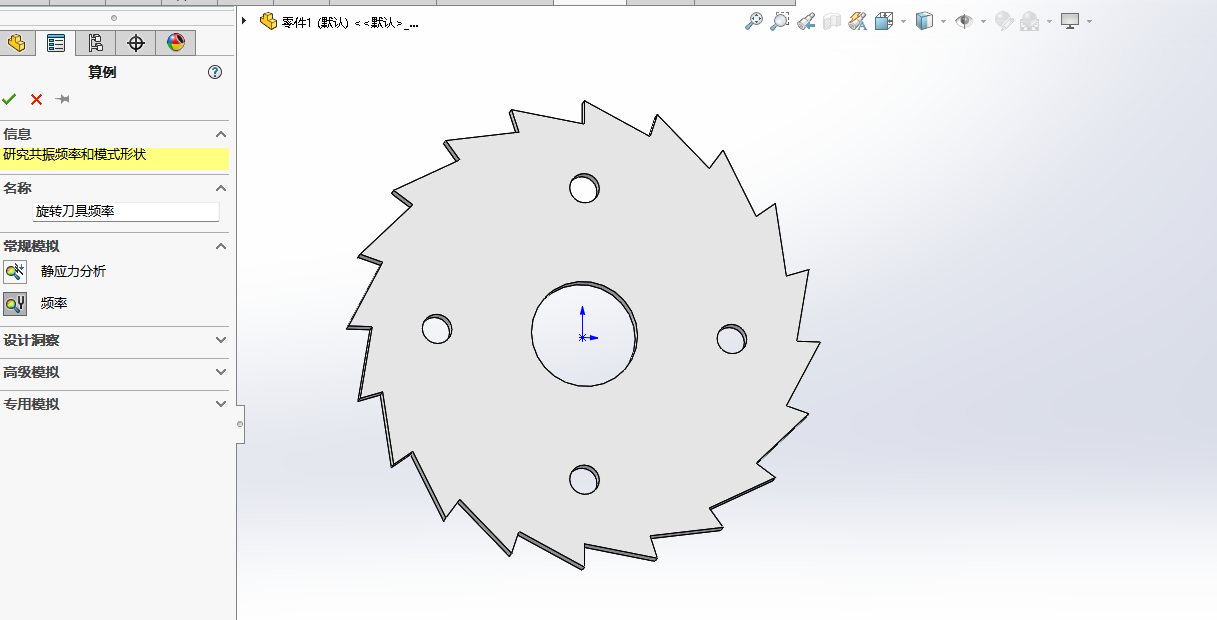
Task: Click the Previous View icon
Action: click(x=806, y=21)
